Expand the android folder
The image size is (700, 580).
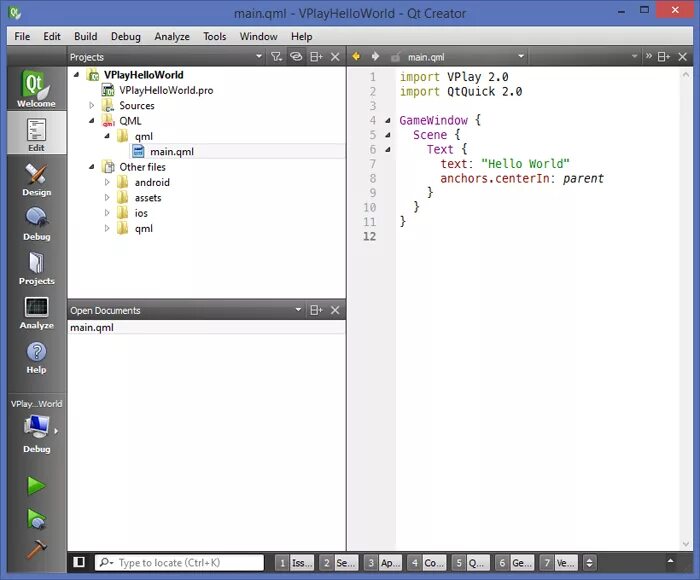(x=107, y=182)
